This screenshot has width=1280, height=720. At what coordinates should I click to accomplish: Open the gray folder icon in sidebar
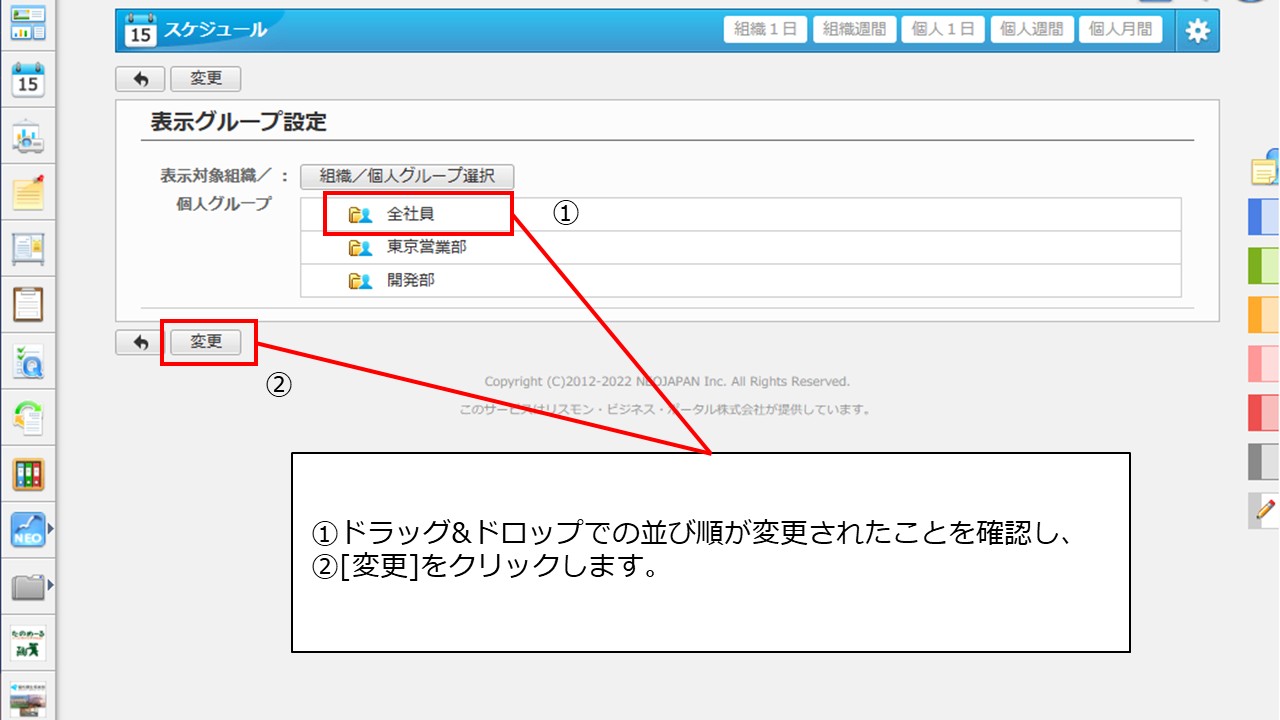tap(28, 587)
